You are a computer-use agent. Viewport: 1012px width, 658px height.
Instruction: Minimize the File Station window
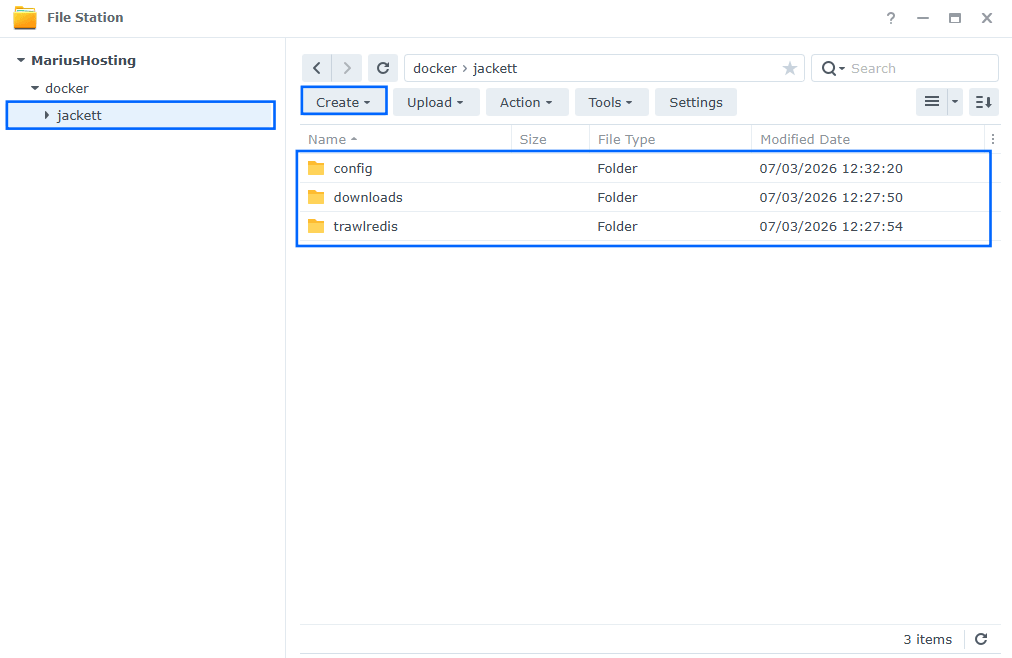click(923, 18)
